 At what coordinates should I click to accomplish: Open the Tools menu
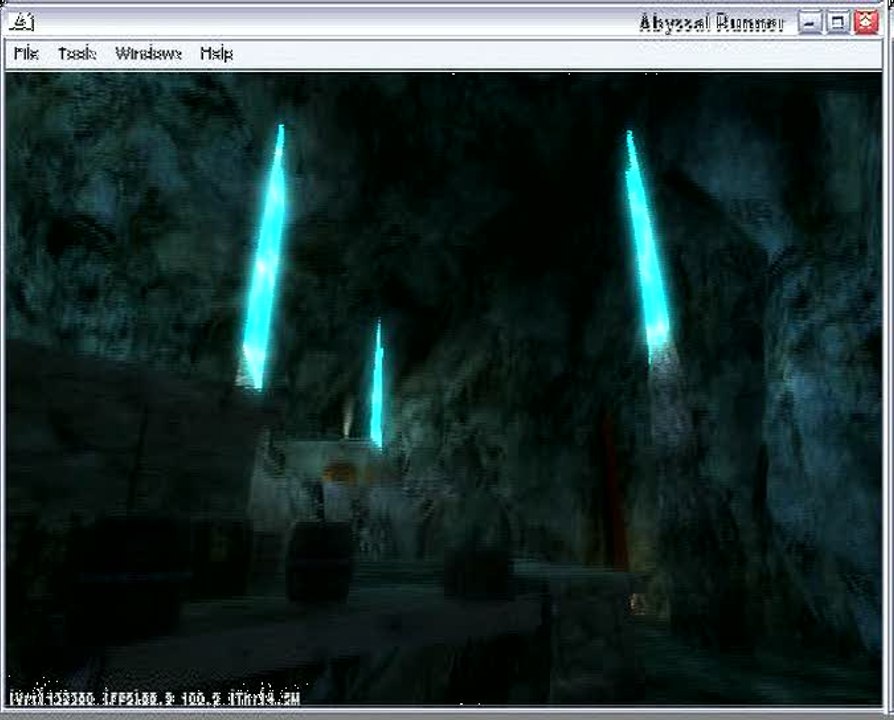click(x=77, y=54)
